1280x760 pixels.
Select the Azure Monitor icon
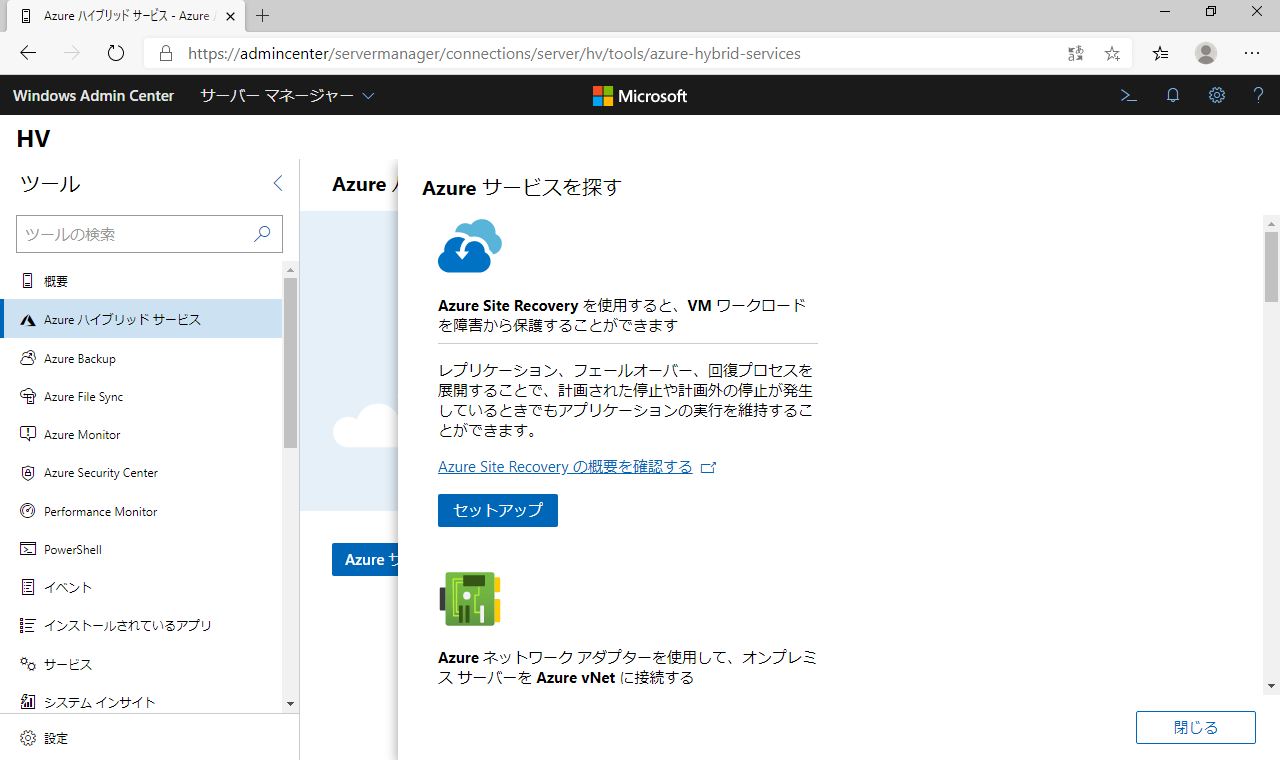27,434
